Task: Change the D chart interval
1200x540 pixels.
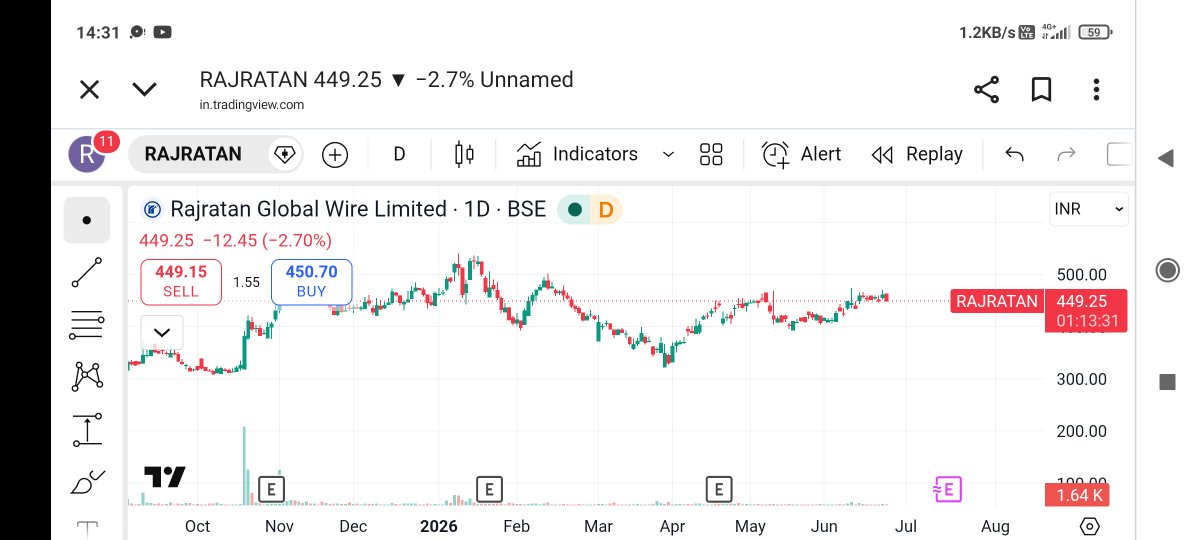Action: pos(399,154)
